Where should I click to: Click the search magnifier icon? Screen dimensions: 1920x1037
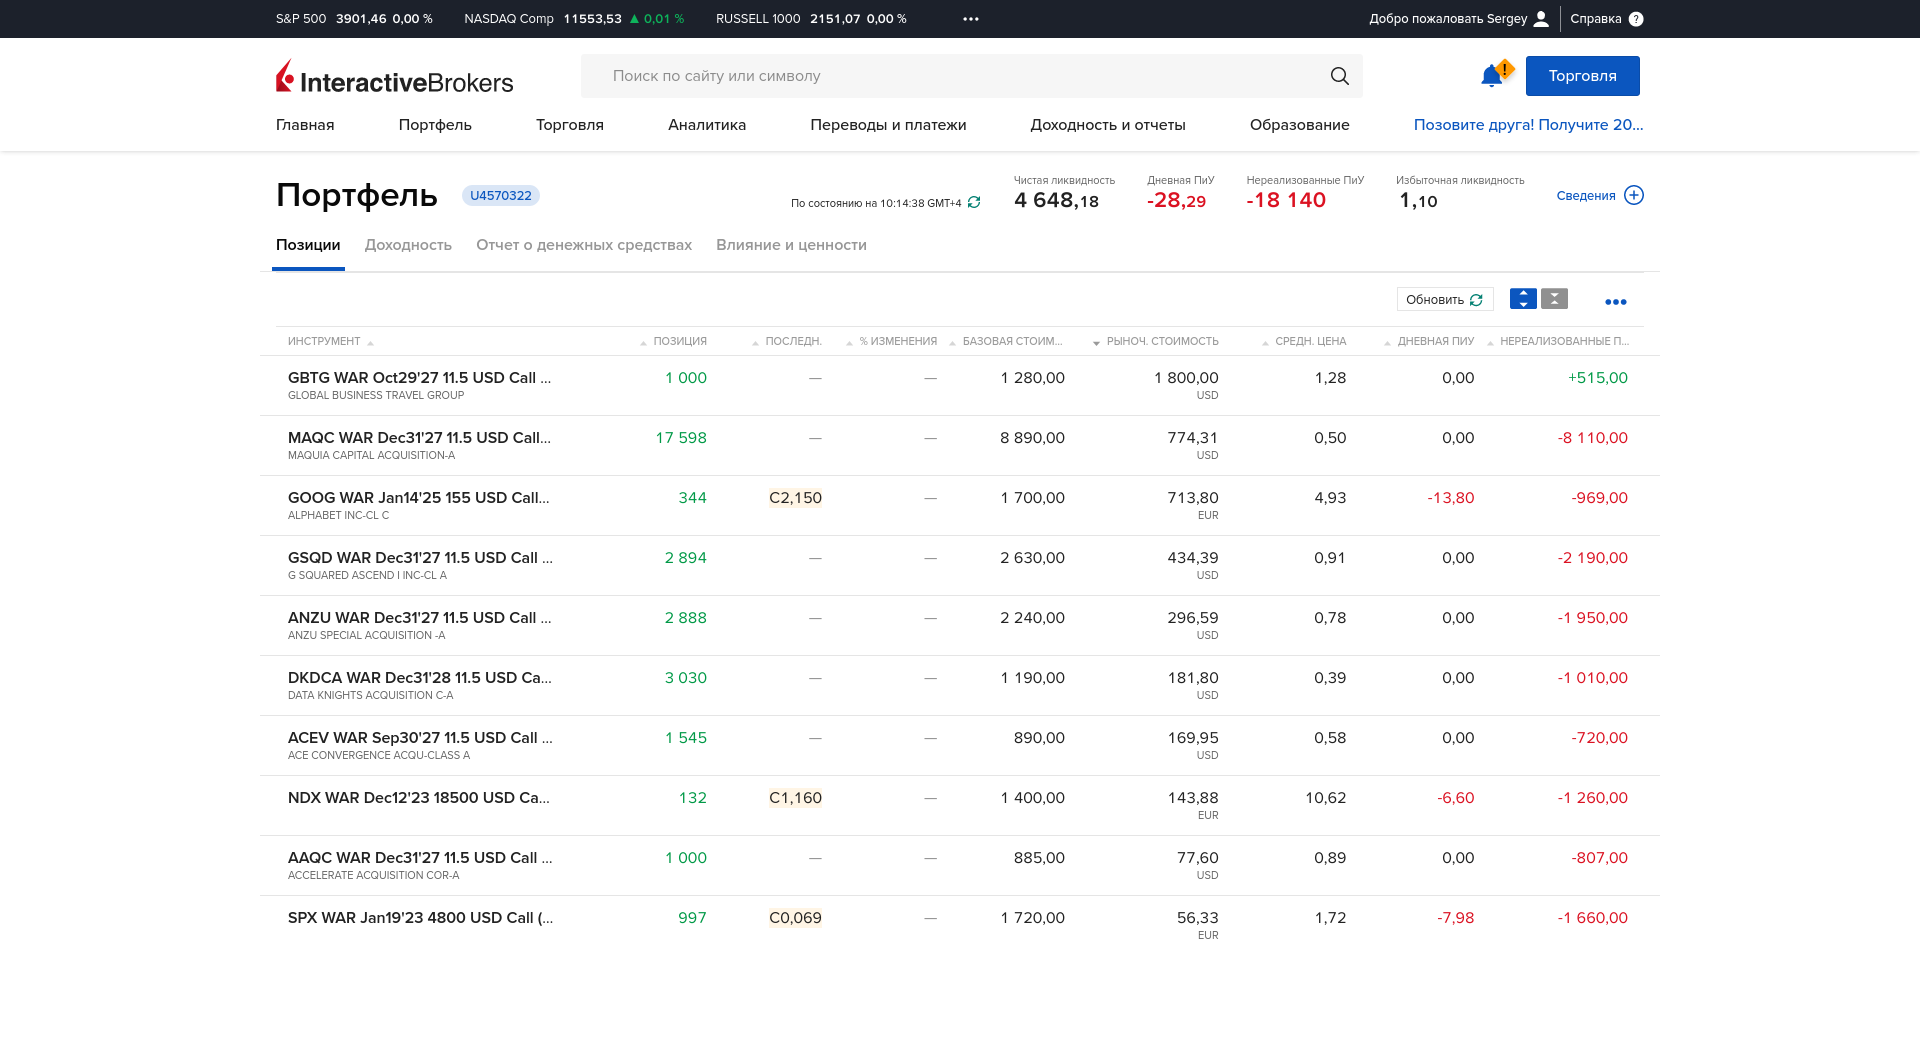click(x=1339, y=76)
